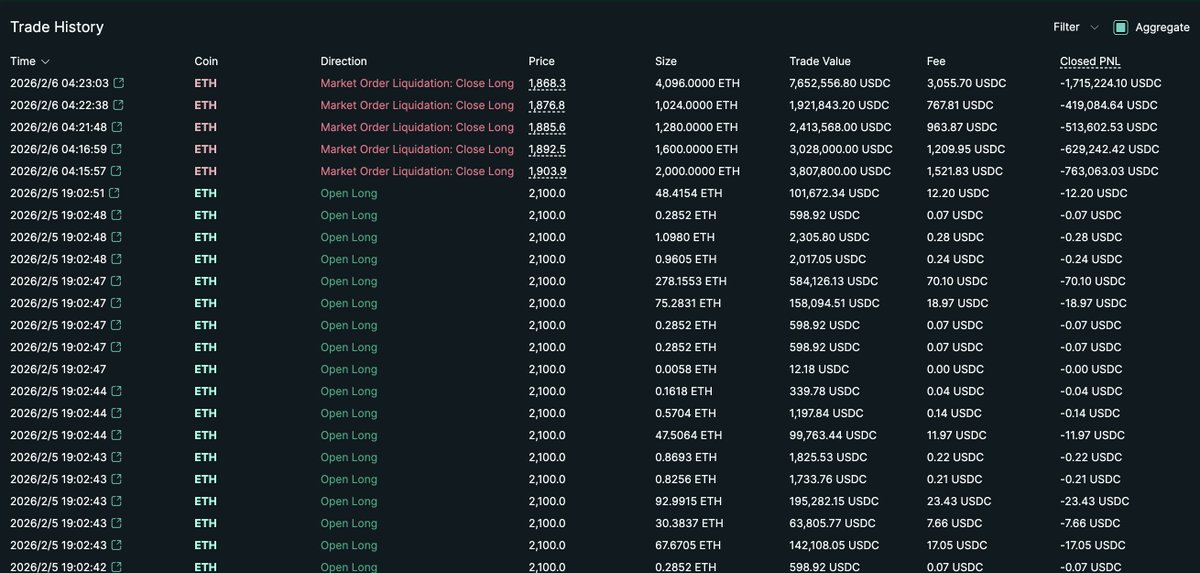Click the Closed PNL column header
Image resolution: width=1200 pixels, height=573 pixels.
(1091, 61)
